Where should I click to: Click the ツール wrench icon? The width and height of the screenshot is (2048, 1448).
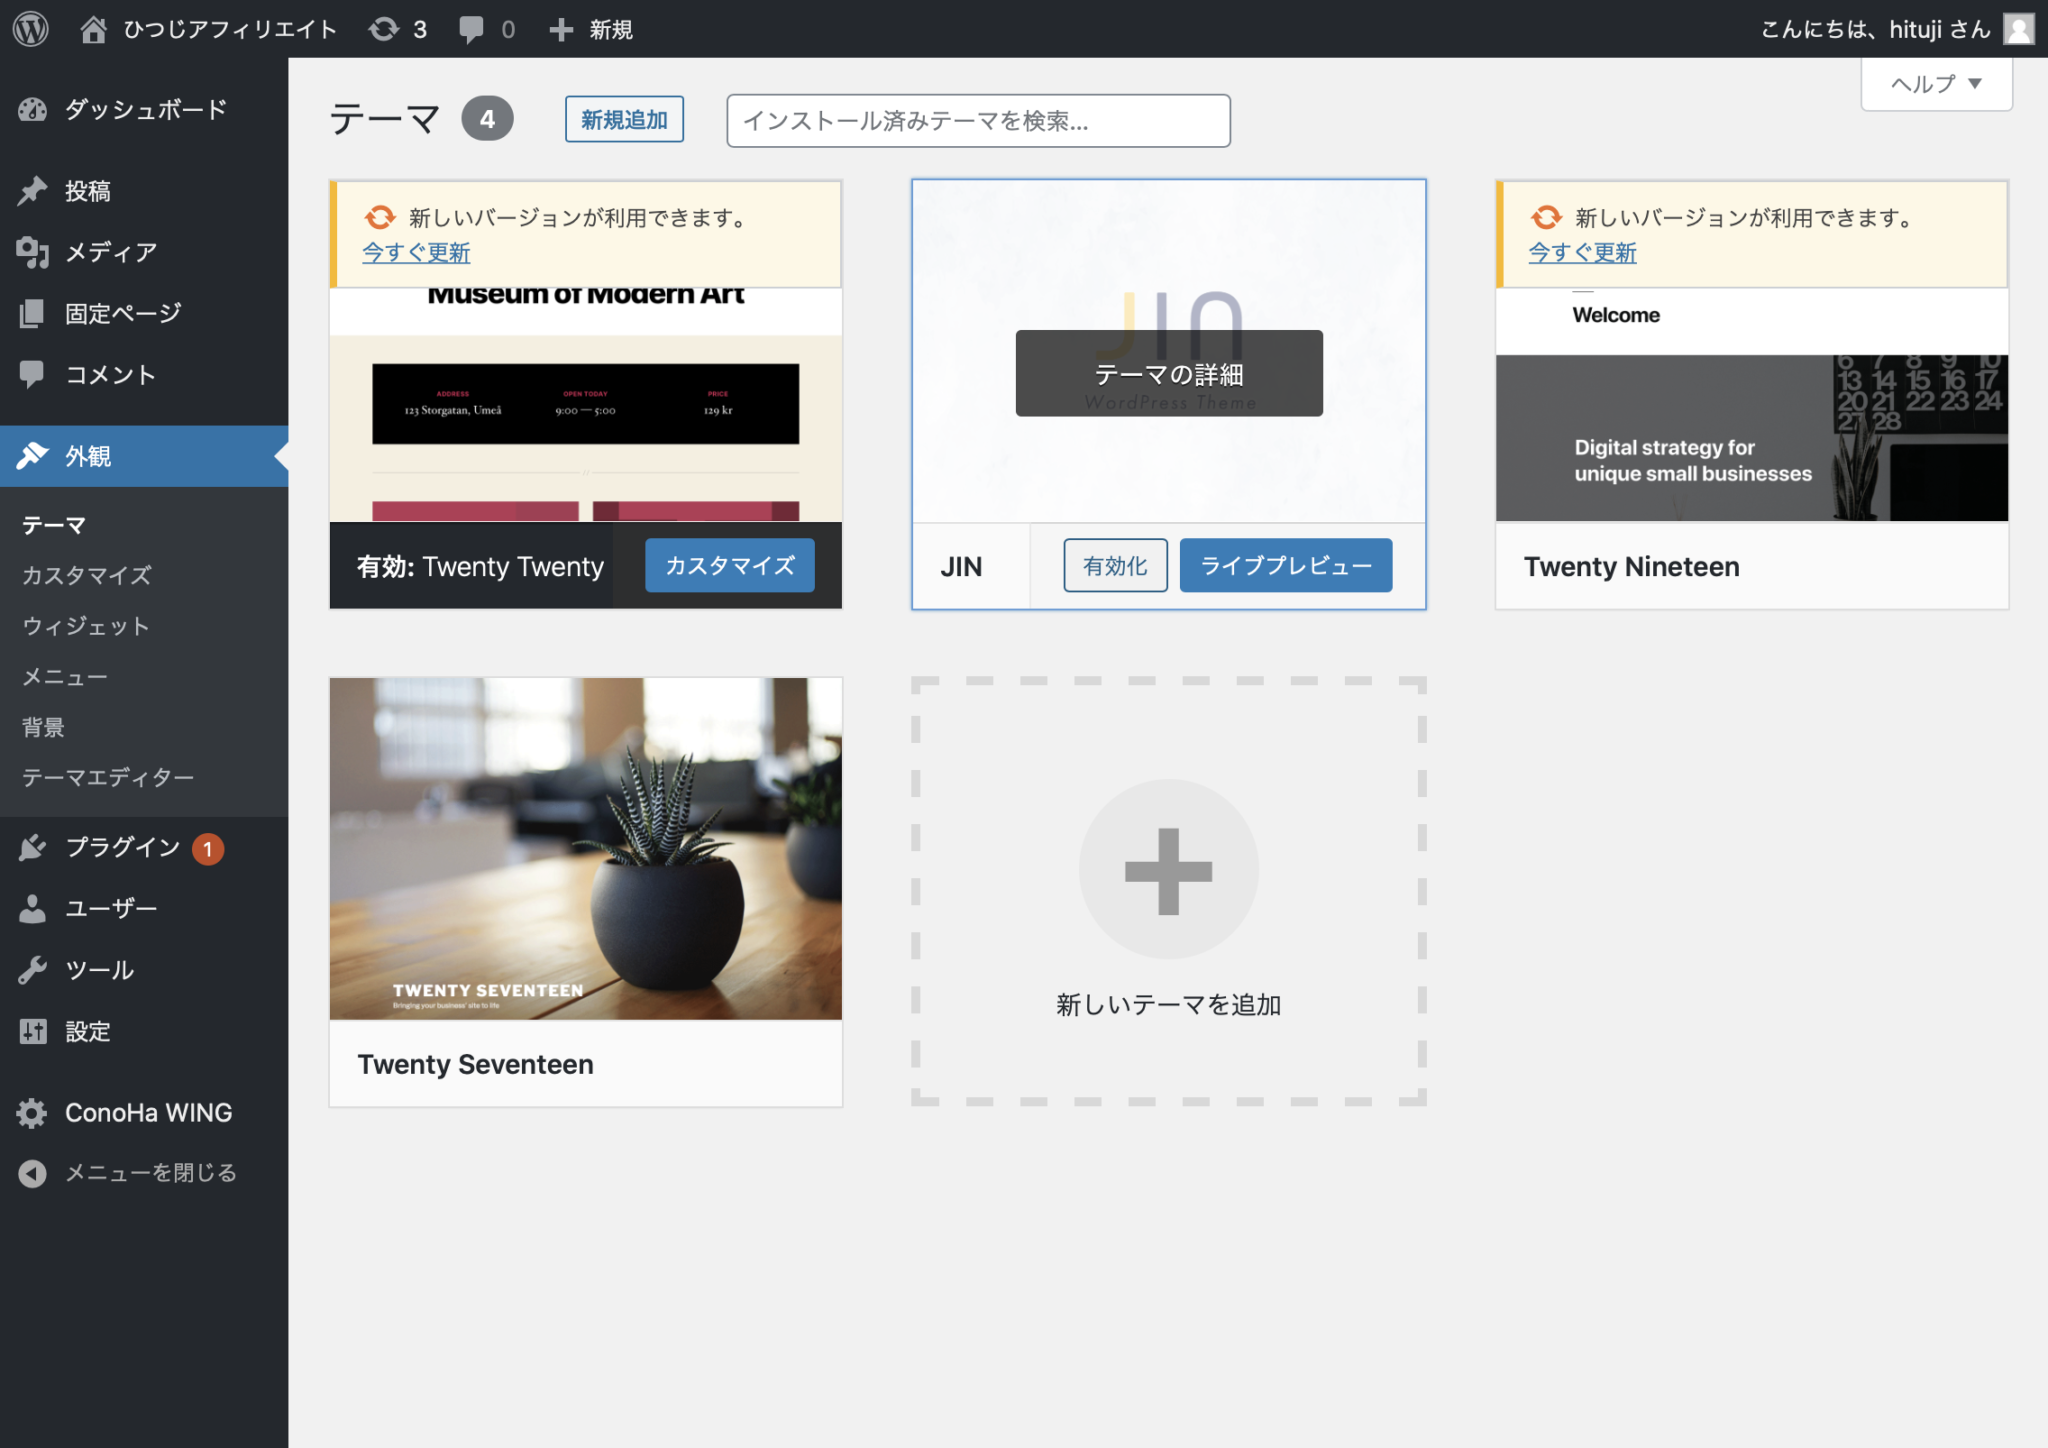pyautogui.click(x=33, y=969)
